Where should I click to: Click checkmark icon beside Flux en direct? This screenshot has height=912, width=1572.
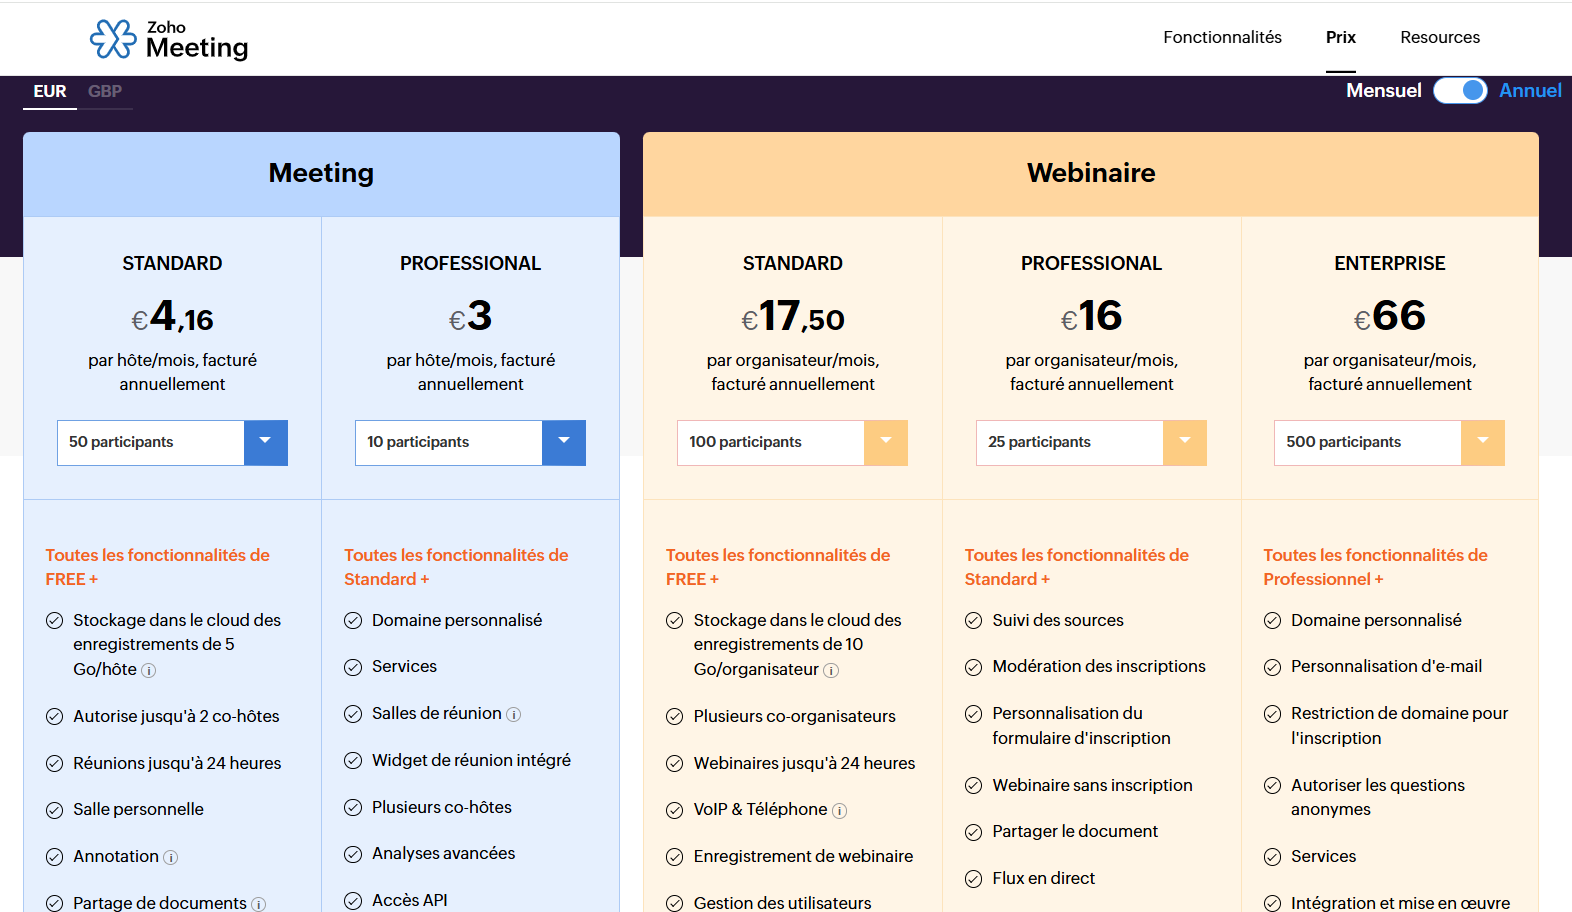(x=973, y=879)
